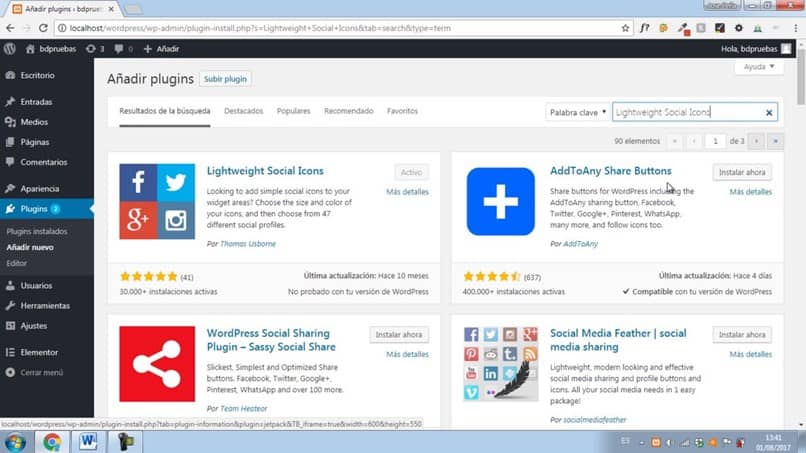Image resolution: width=806 pixels, height=453 pixels.
Task: Install AddToAny Share Buttons now
Action: coord(742,172)
